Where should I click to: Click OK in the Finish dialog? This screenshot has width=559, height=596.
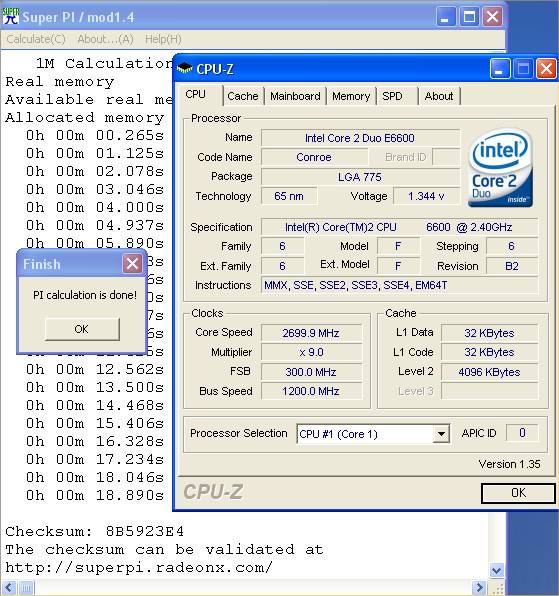coord(82,329)
